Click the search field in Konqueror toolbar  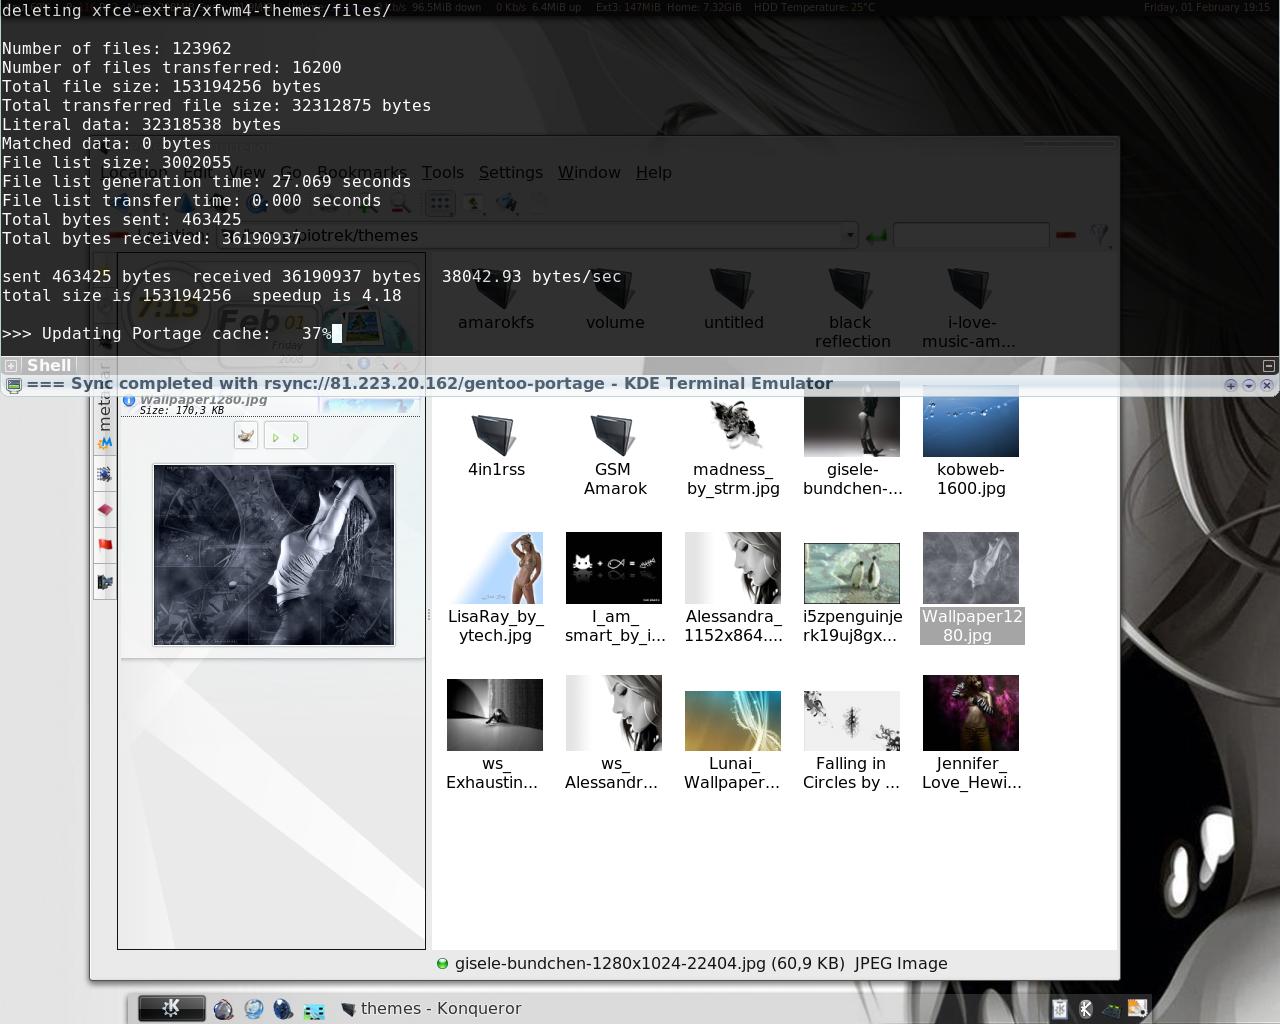pos(971,235)
